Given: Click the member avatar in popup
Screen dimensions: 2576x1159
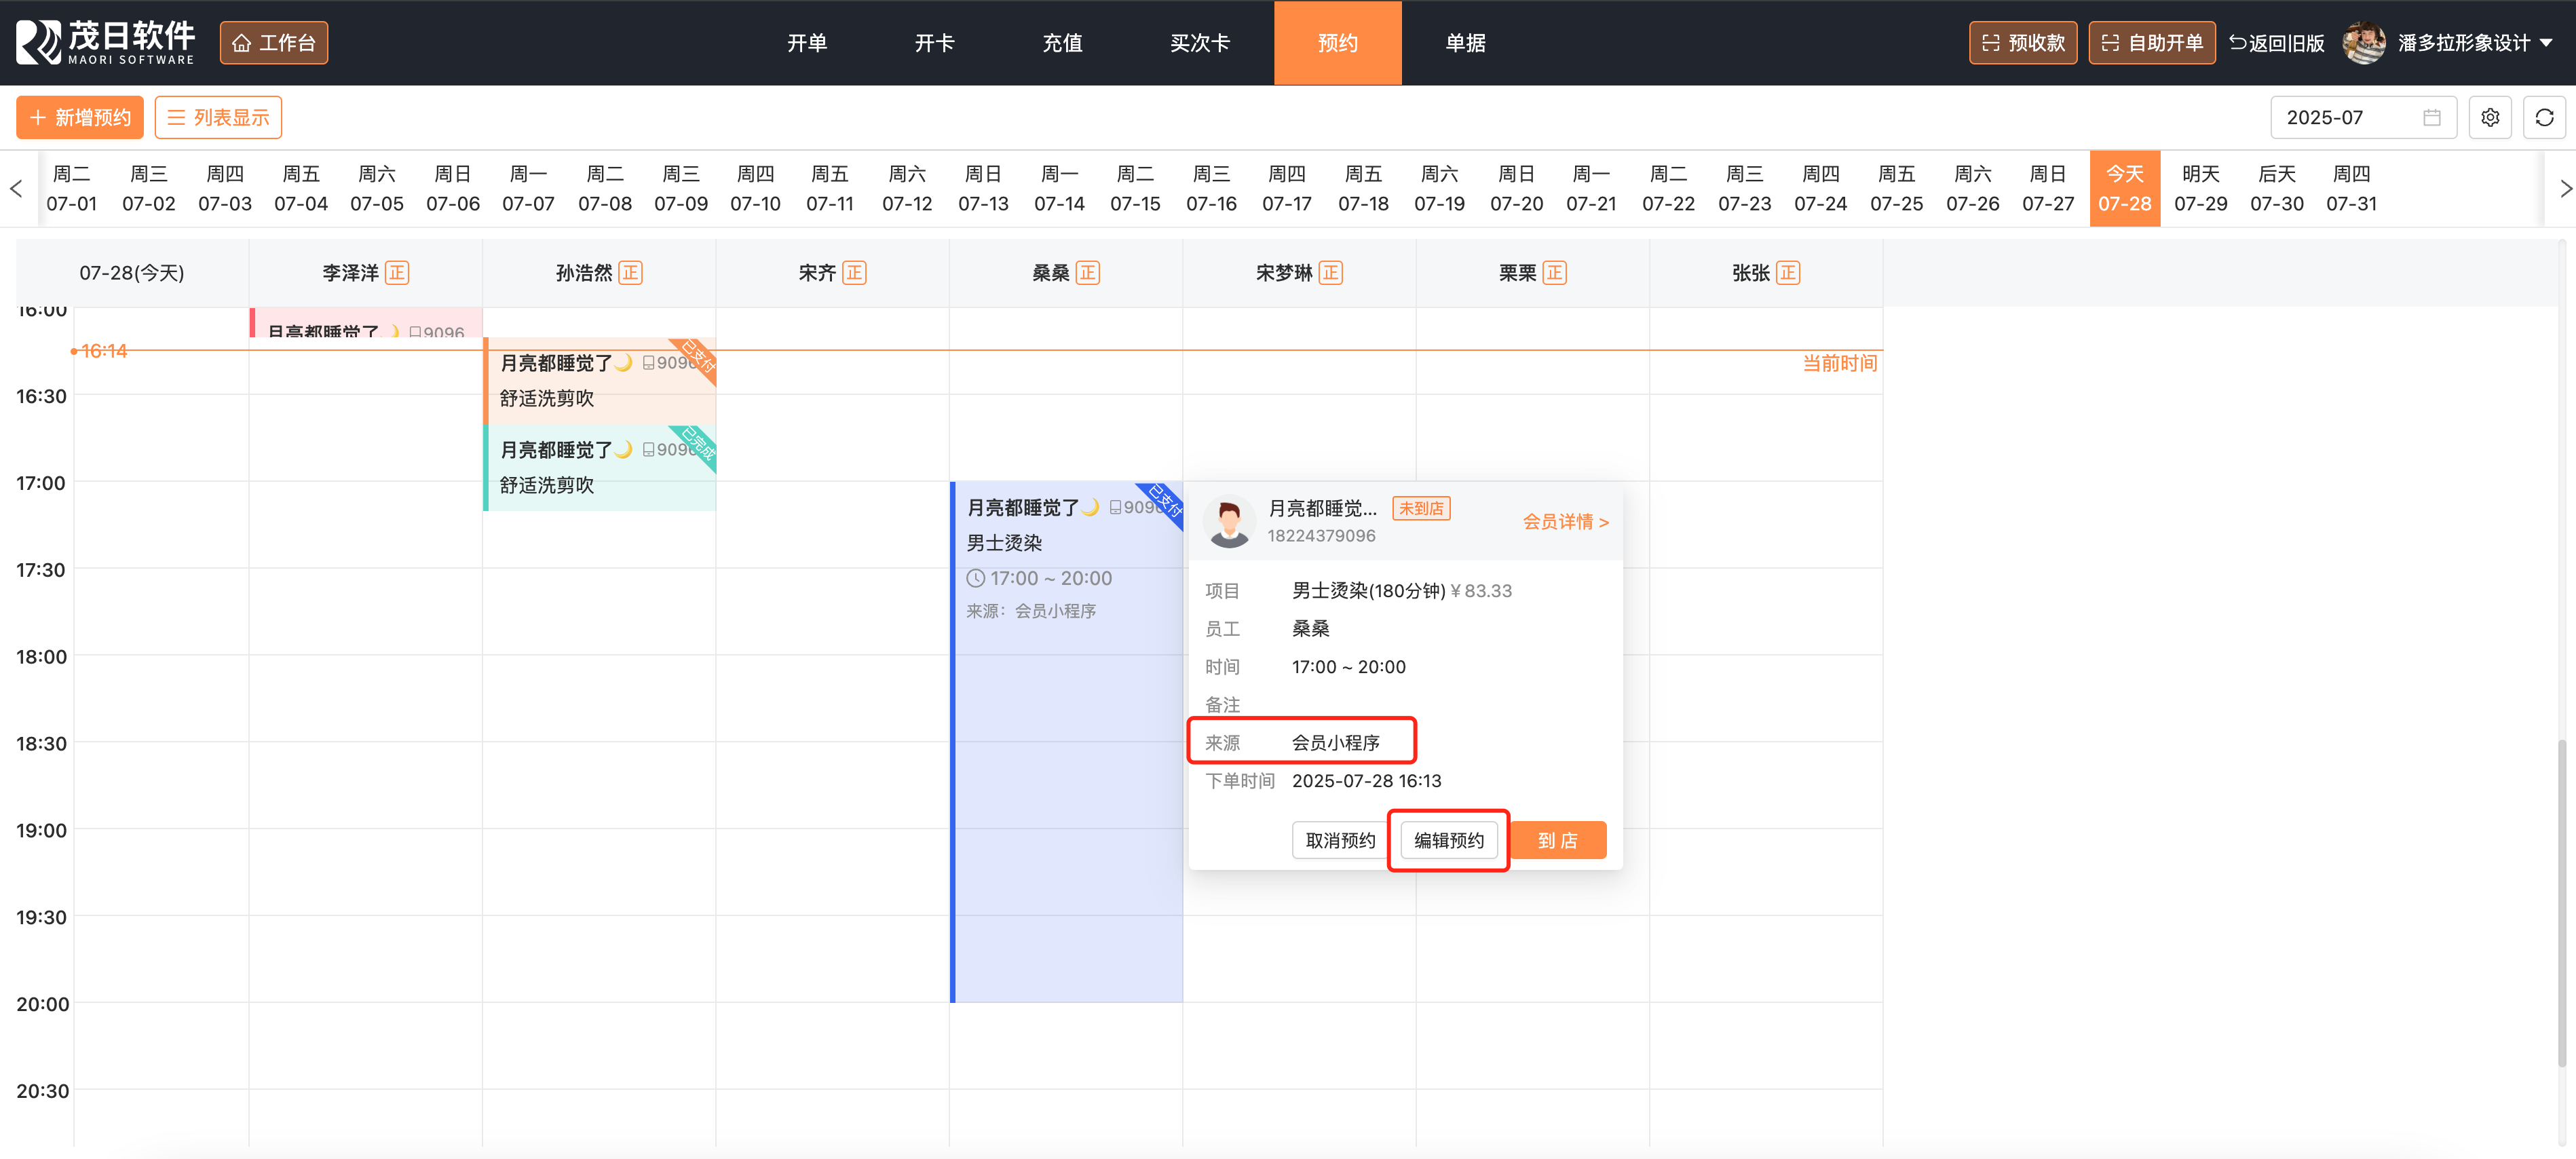Looking at the screenshot, I should point(1229,521).
